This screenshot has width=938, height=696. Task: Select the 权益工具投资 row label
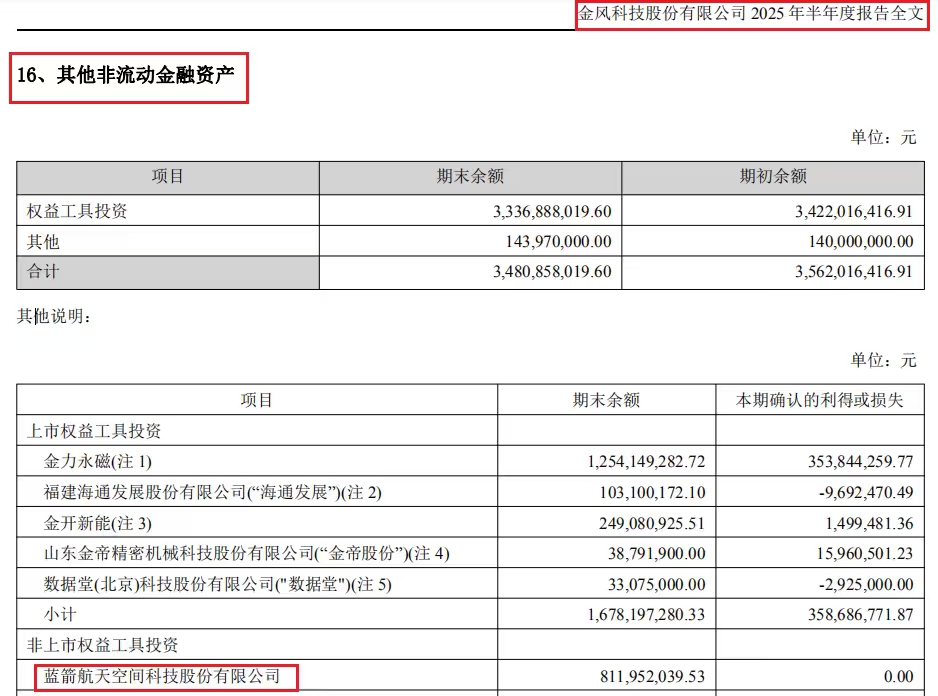tap(77, 211)
